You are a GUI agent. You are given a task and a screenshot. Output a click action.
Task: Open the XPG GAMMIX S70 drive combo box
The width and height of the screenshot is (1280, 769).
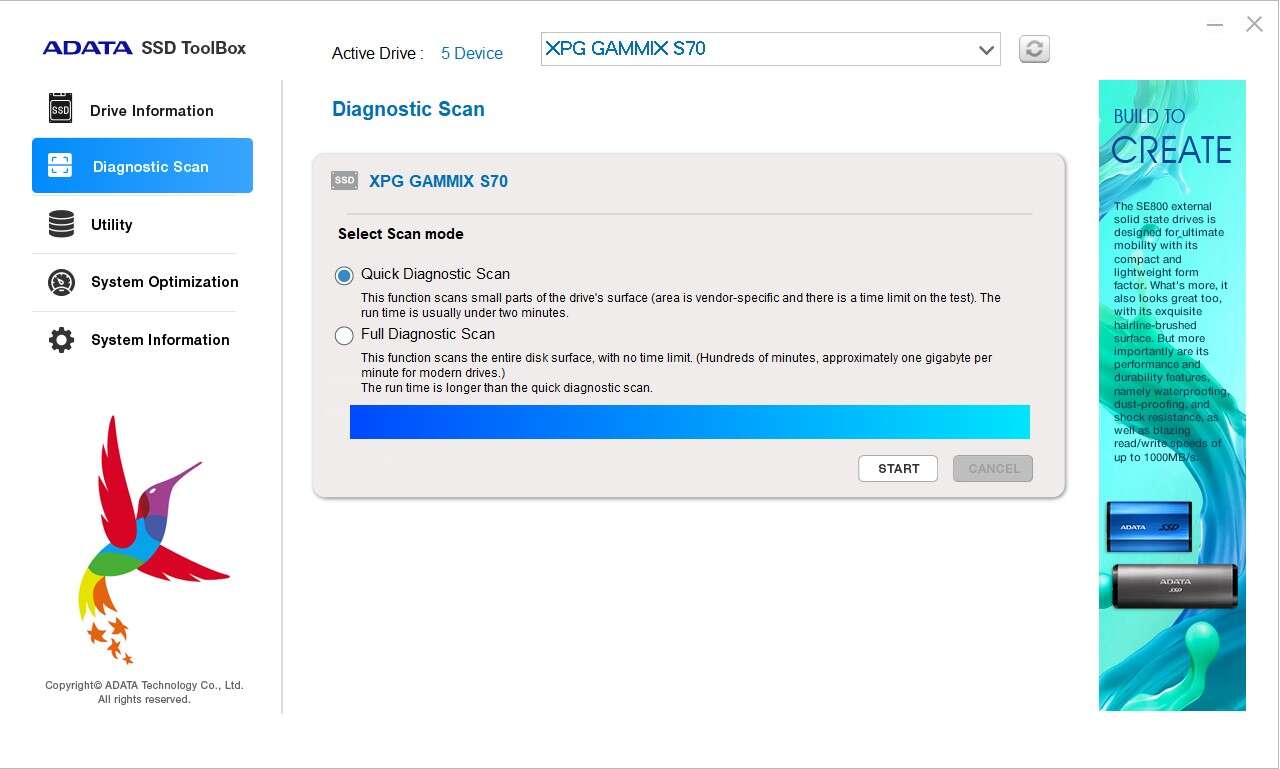(760, 49)
